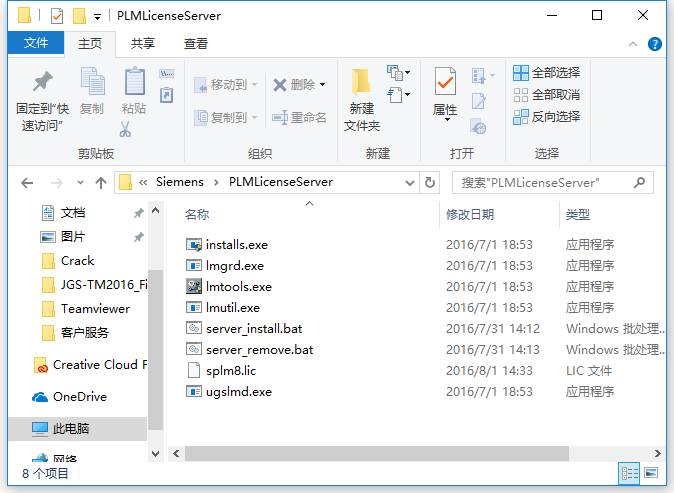This screenshot has width=674, height=493.
Task: Open the New item icon dropdown
Action: (398, 73)
